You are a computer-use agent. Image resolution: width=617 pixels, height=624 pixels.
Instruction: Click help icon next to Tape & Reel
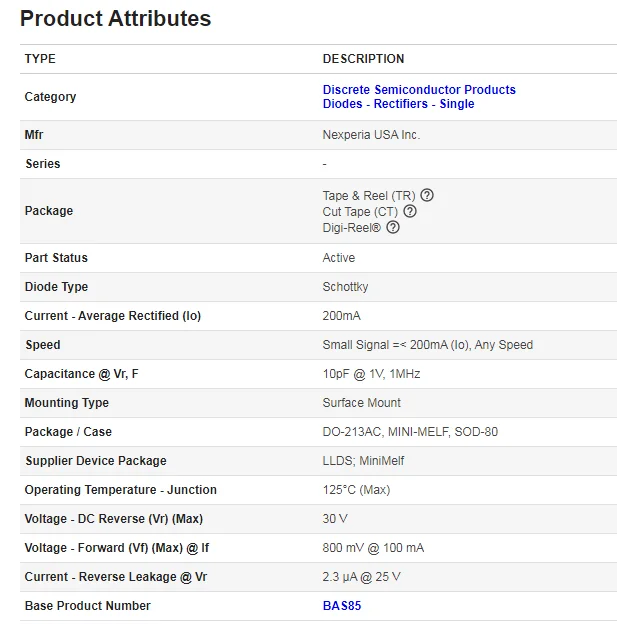tap(427, 195)
